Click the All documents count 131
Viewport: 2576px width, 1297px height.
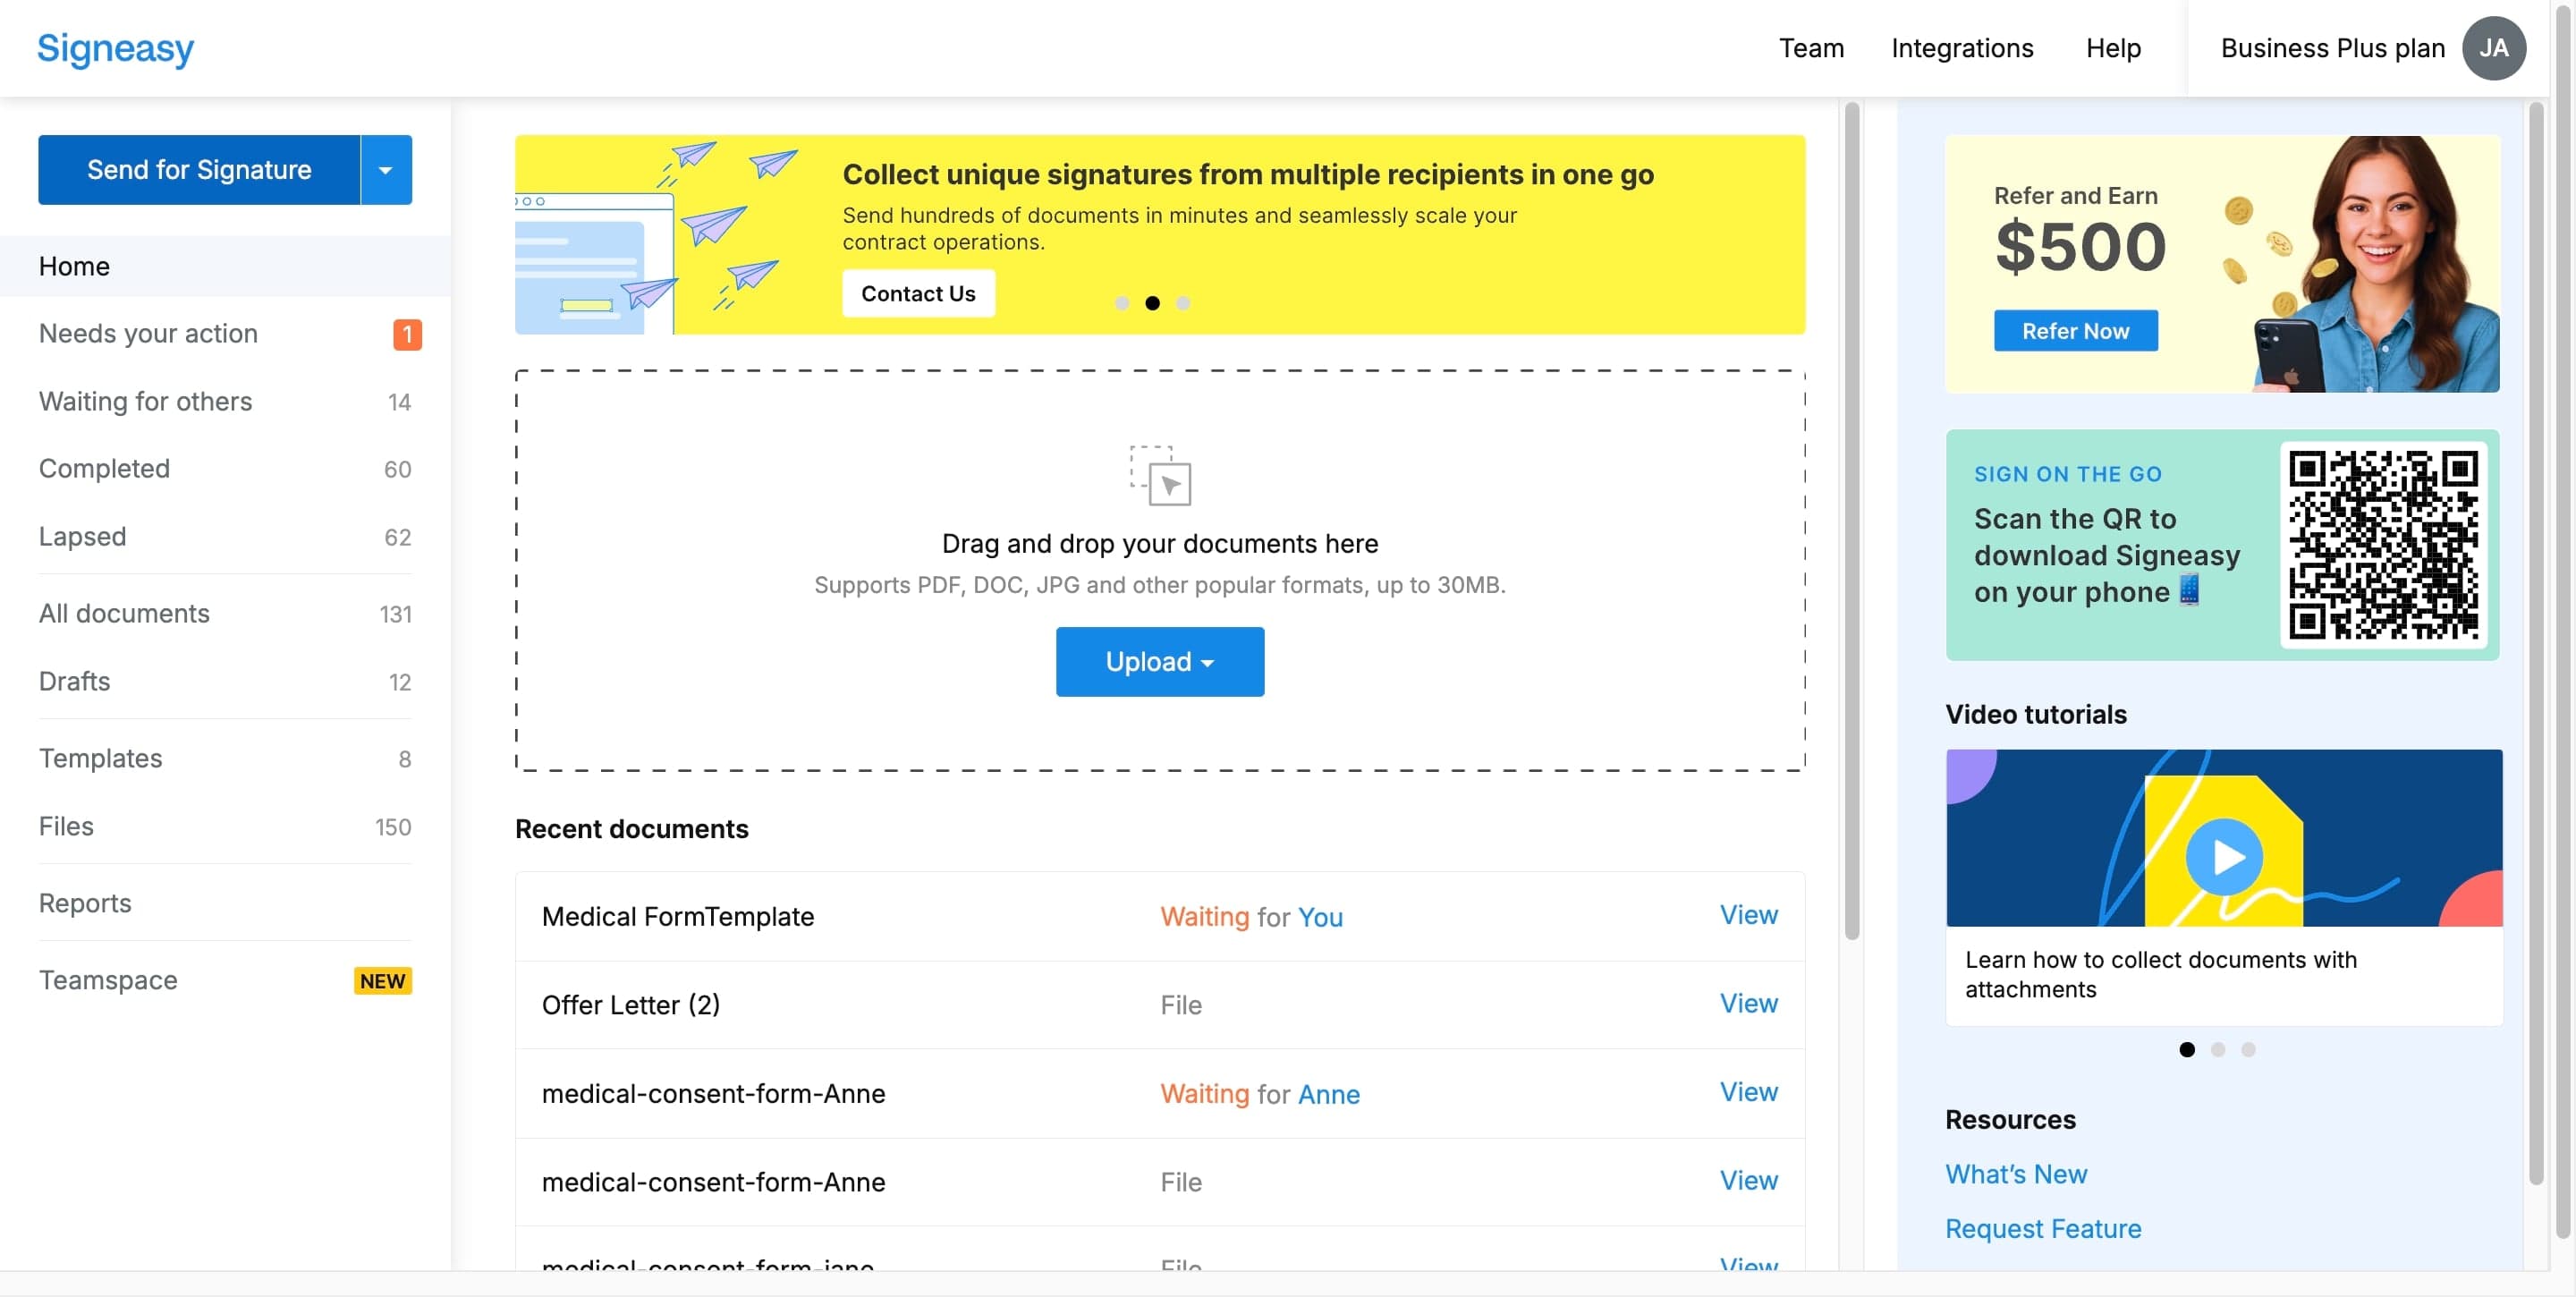(x=395, y=615)
